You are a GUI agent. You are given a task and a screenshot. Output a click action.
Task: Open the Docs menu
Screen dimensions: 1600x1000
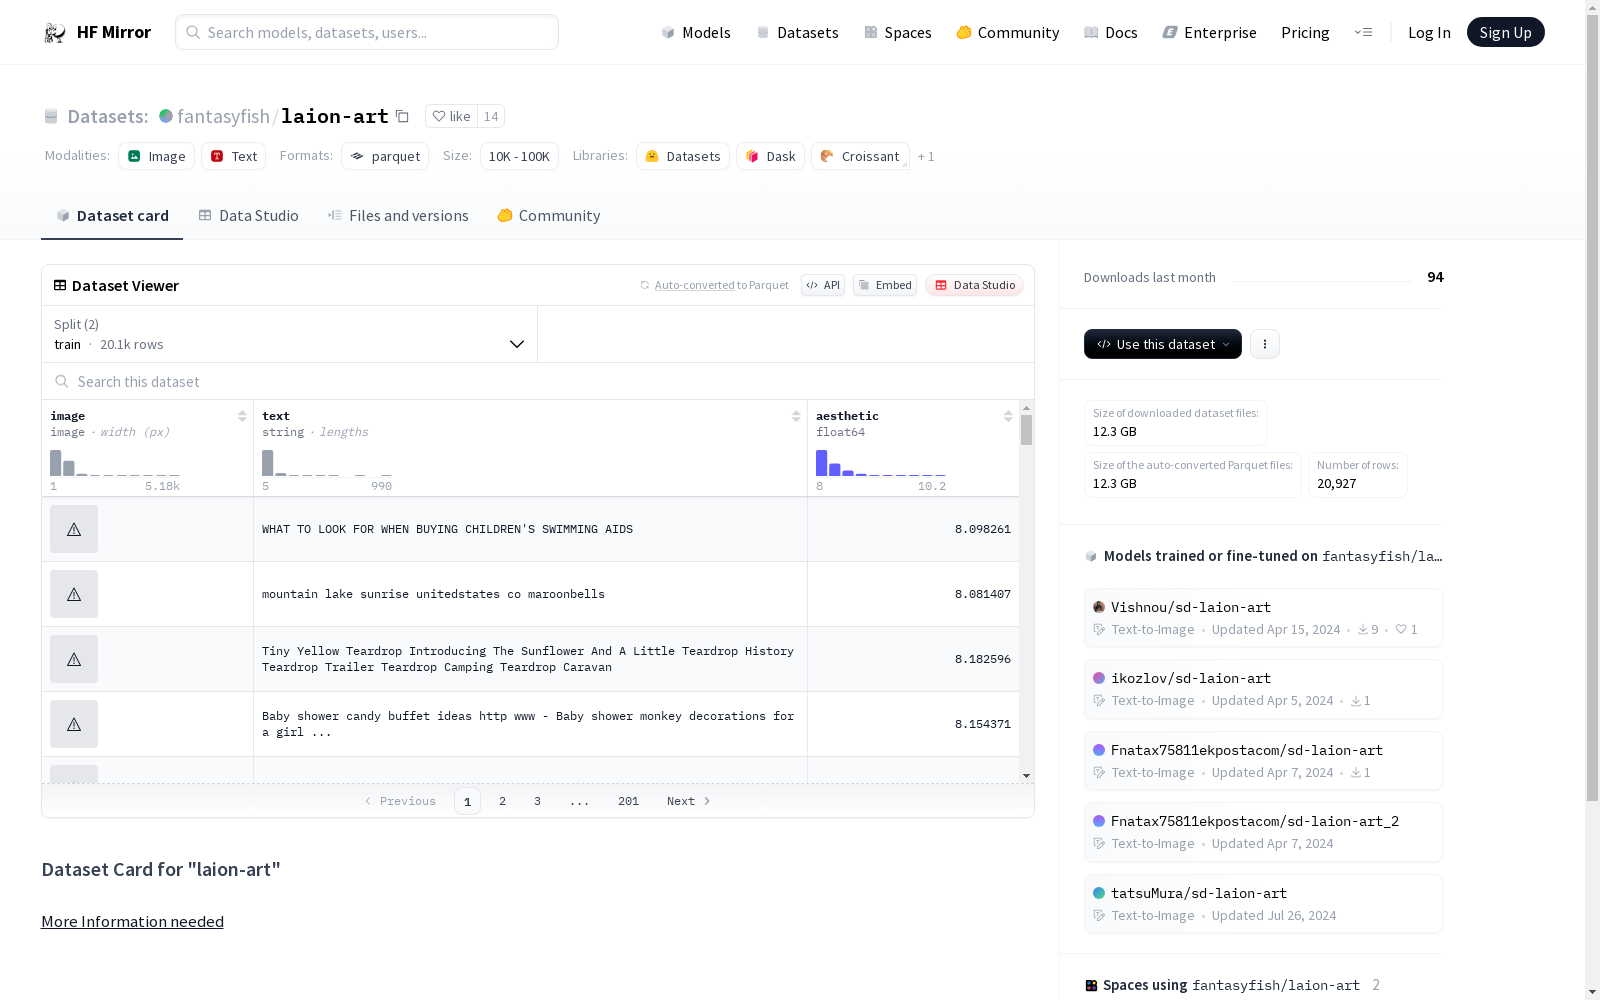pyautogui.click(x=1111, y=32)
